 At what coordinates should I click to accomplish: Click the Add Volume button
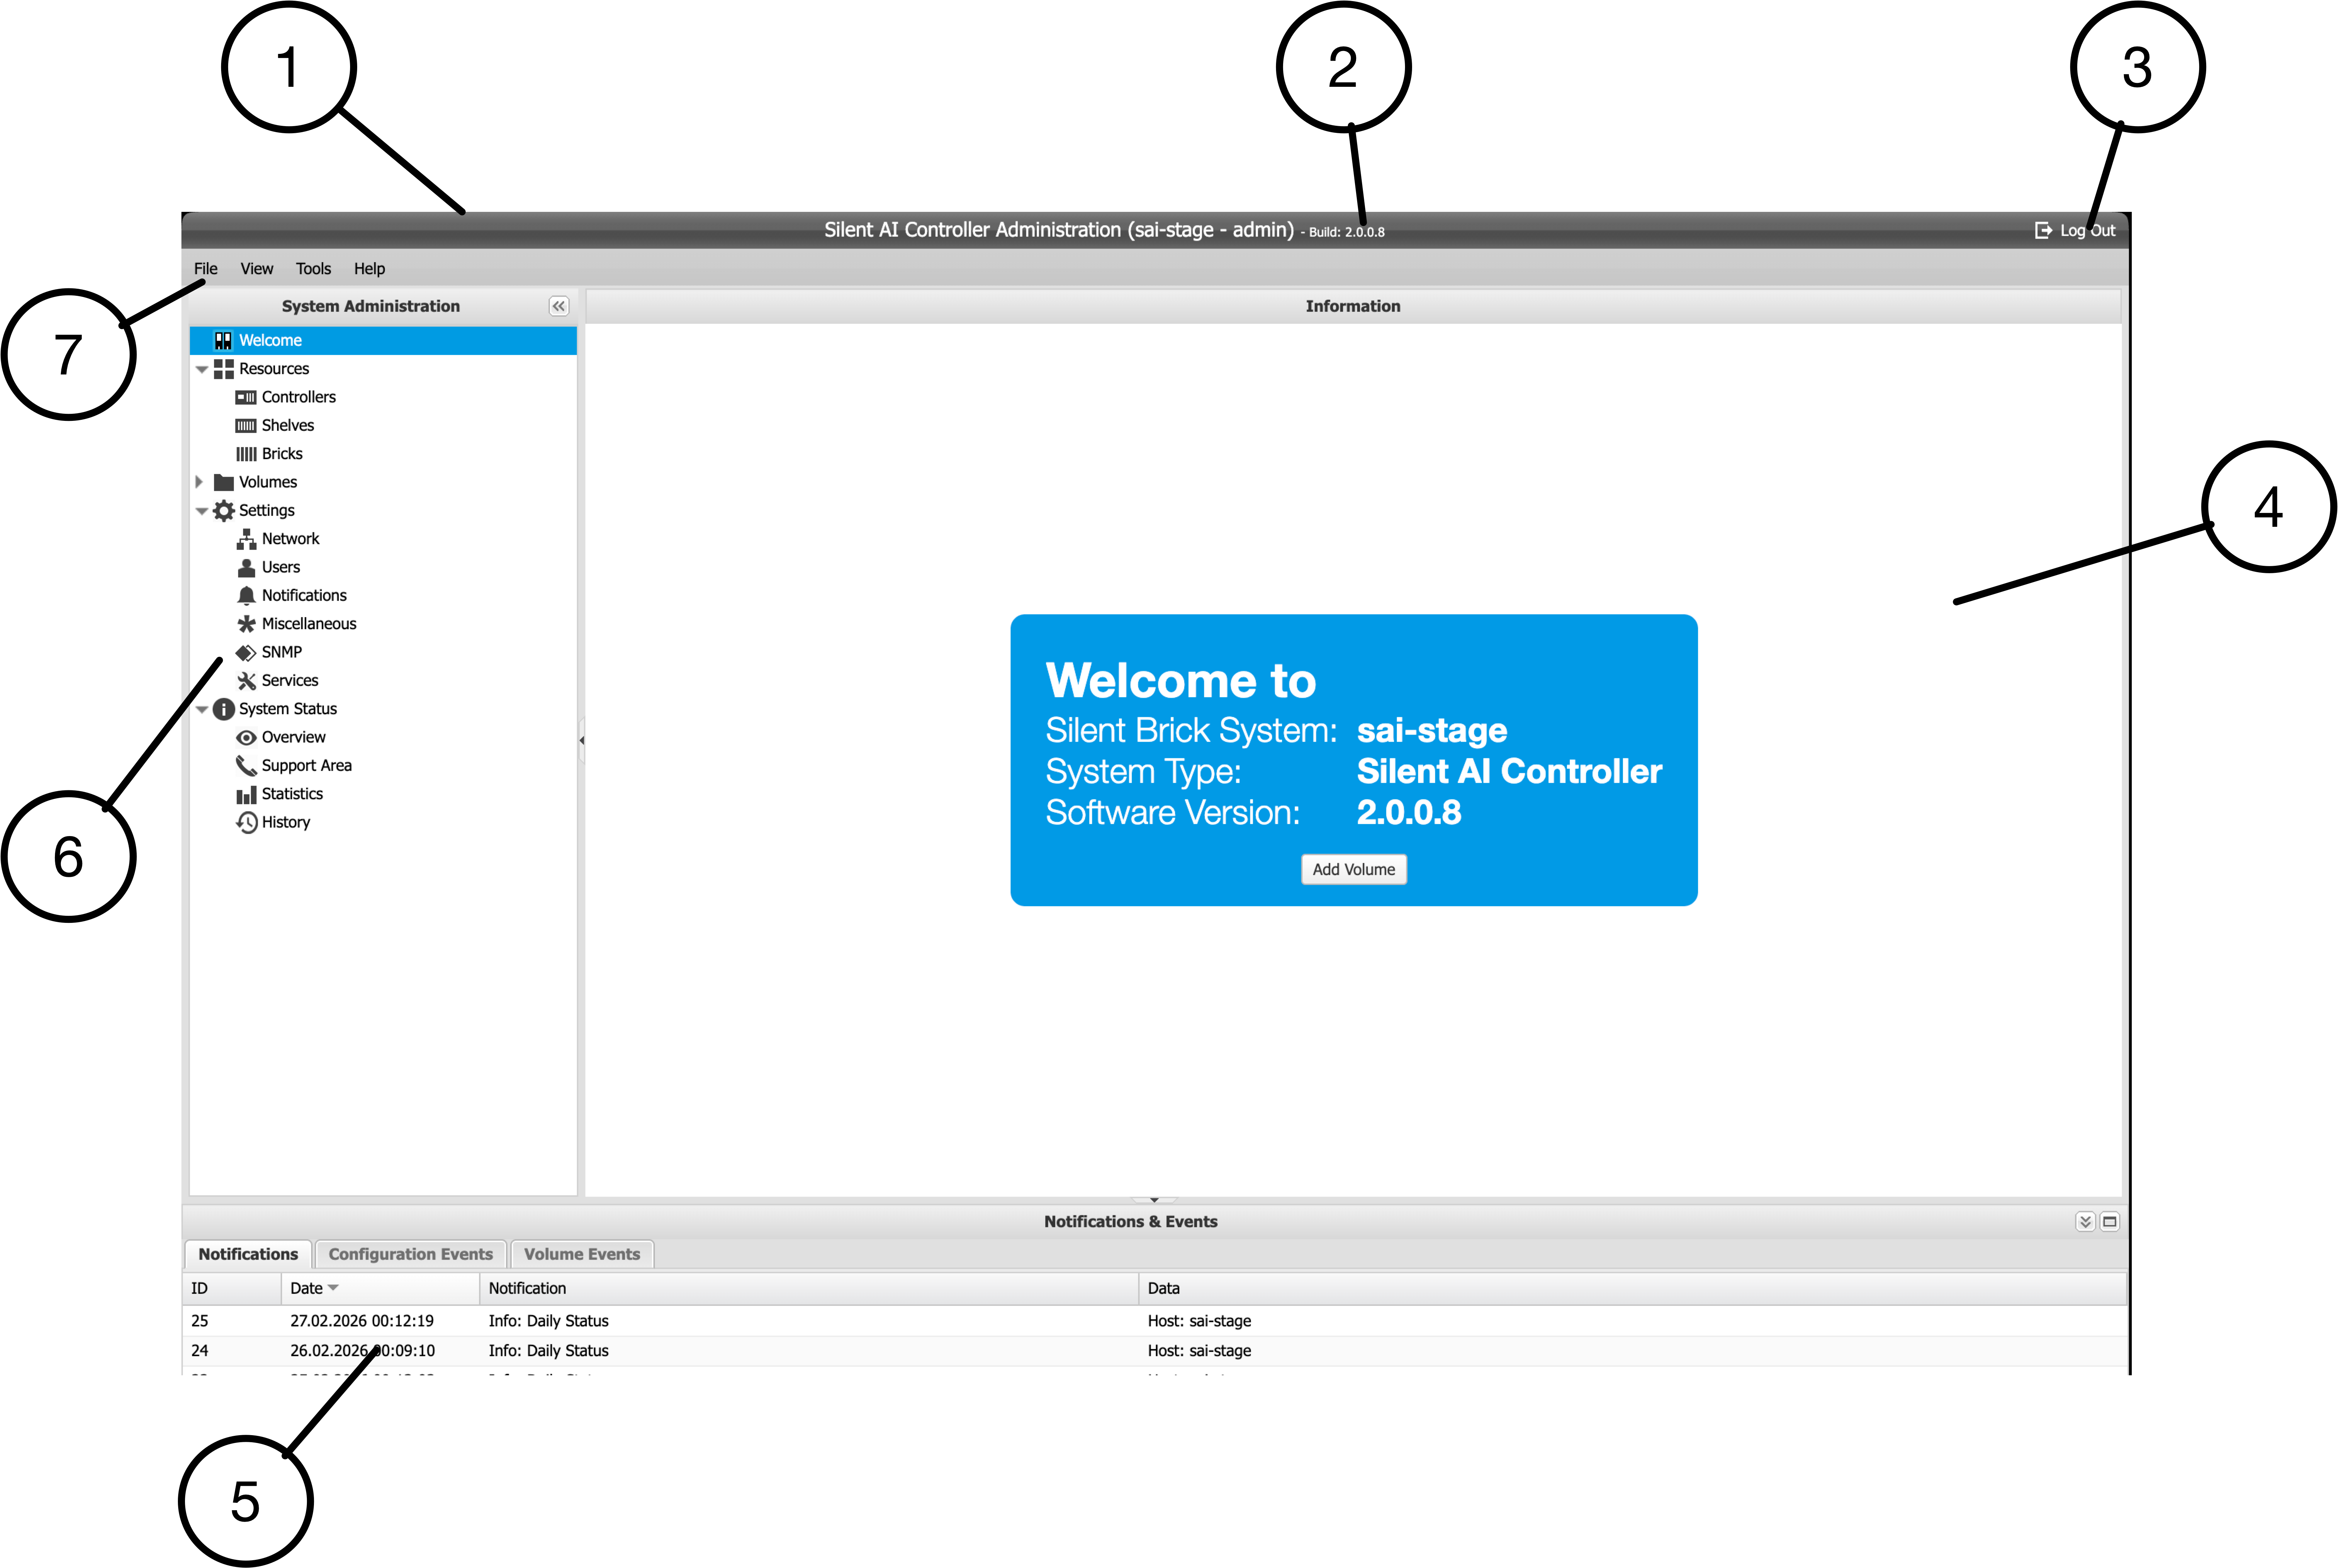pos(1353,869)
